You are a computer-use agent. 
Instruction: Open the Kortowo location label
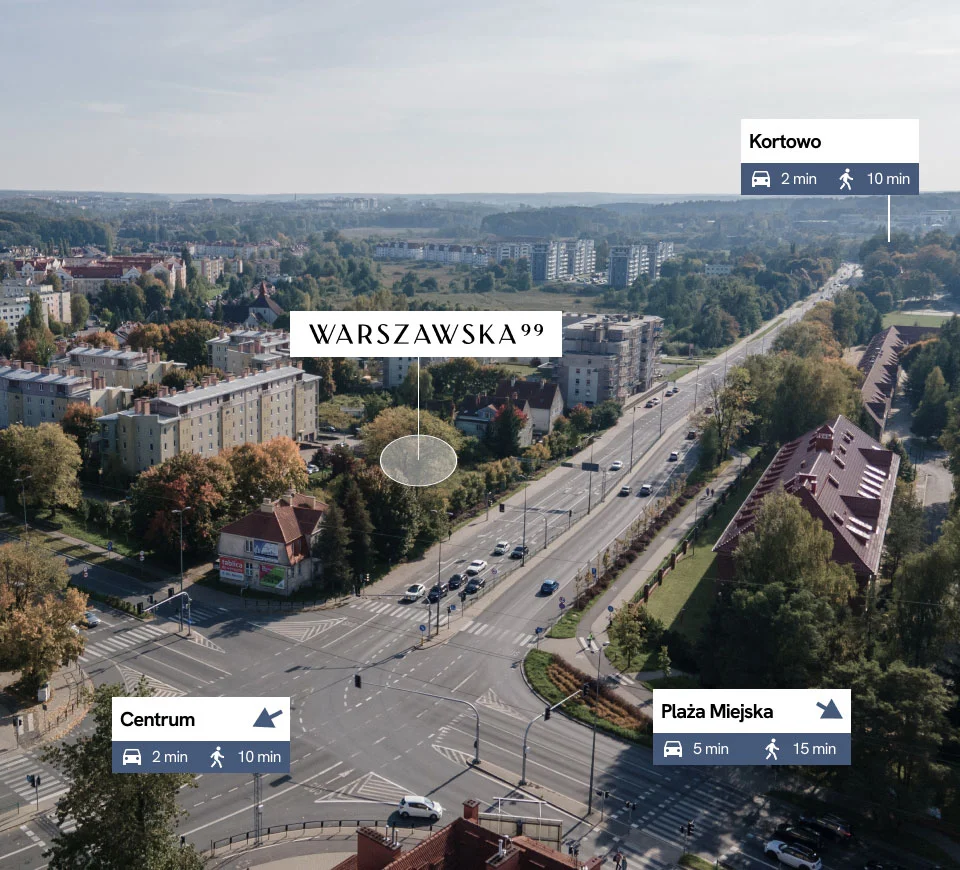coord(785,142)
